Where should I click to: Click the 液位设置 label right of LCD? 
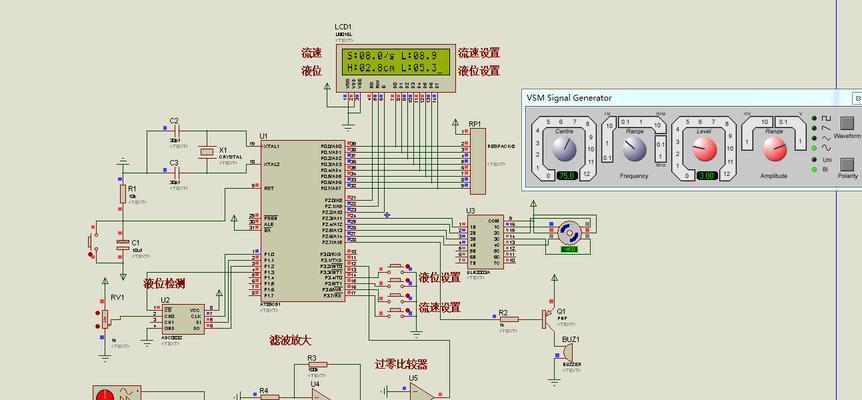[x=479, y=71]
